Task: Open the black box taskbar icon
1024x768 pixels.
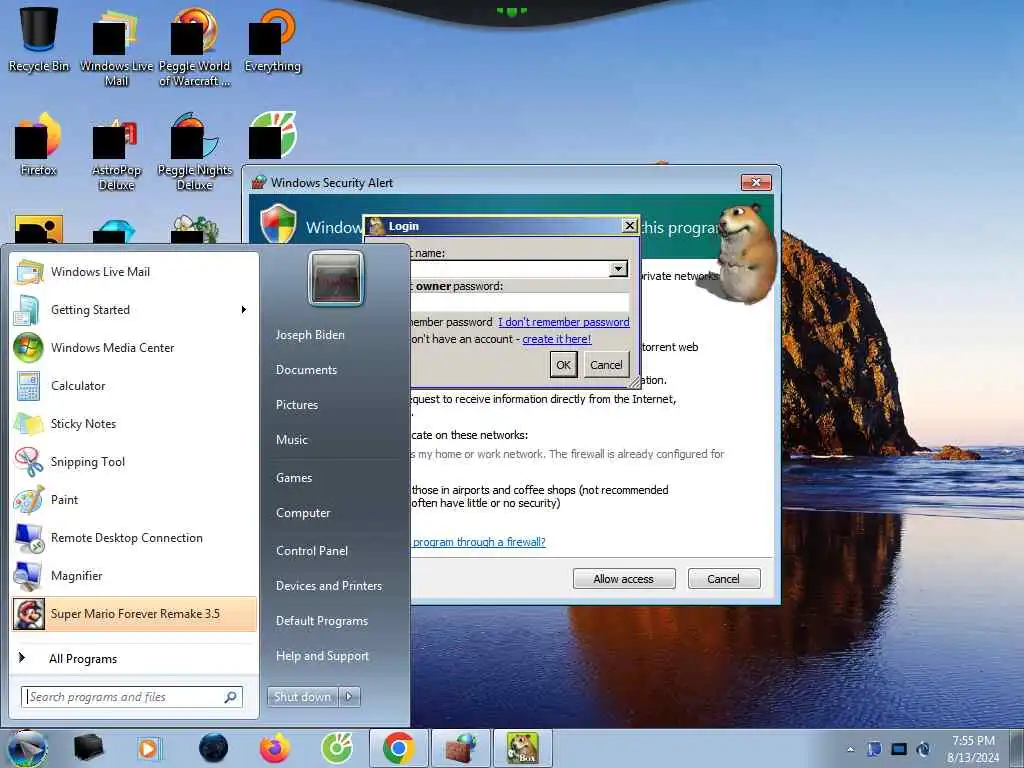Action: pyautogui.click(x=89, y=748)
